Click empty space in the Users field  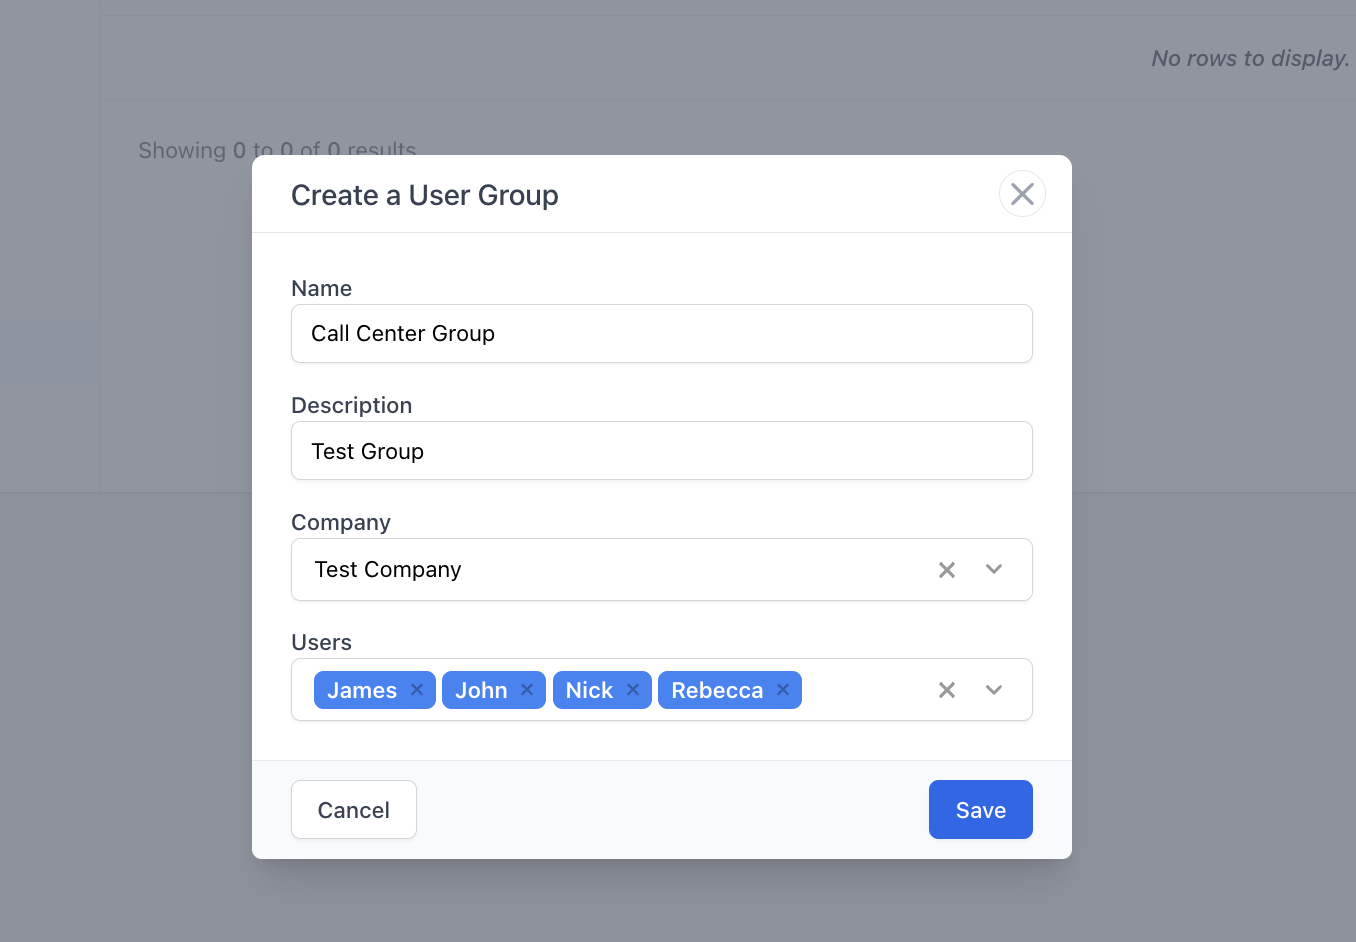865,690
